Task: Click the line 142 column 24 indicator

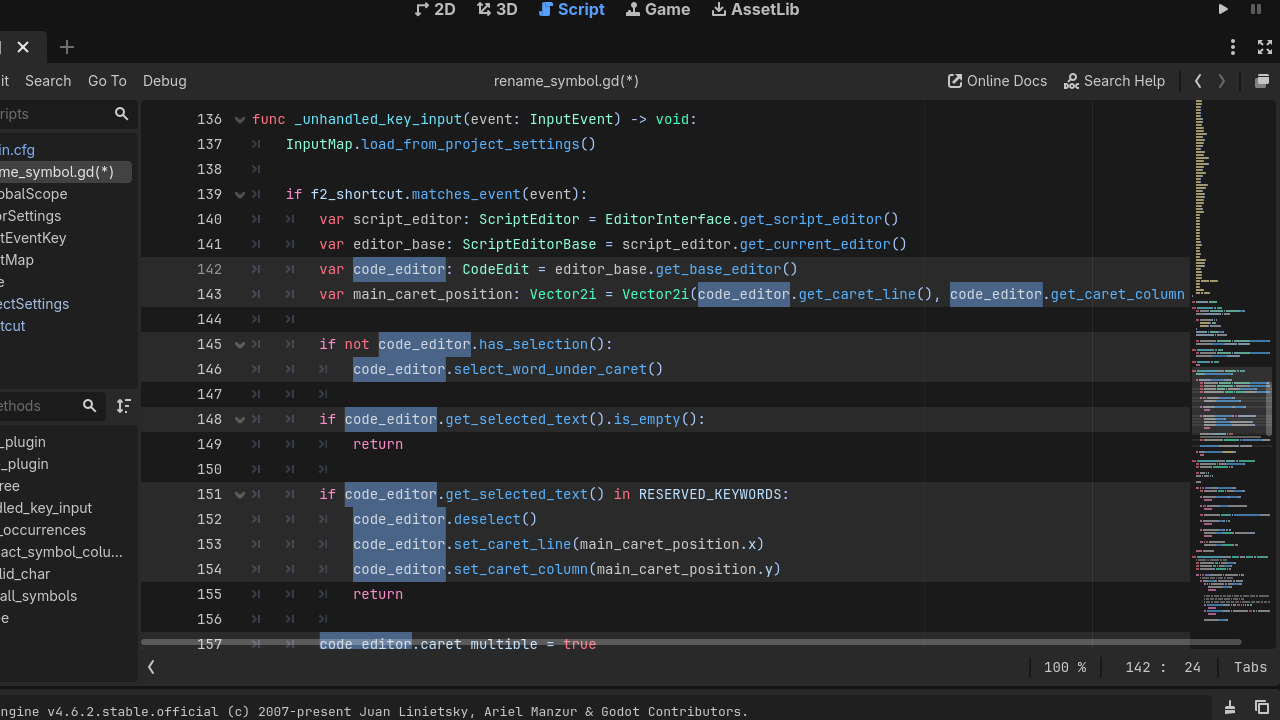Action: [1164, 667]
